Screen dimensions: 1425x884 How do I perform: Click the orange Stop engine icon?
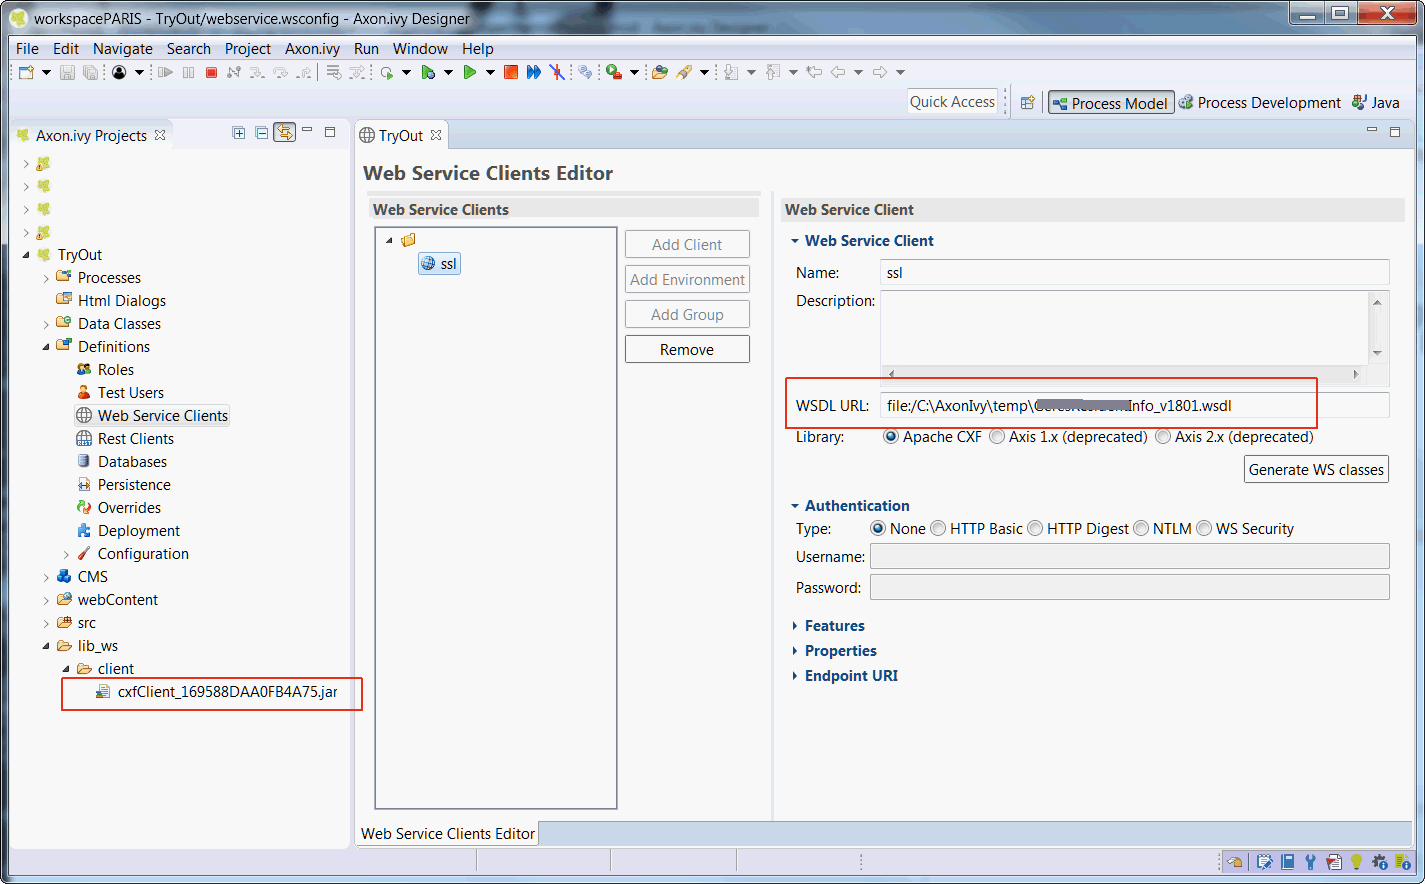[511, 72]
